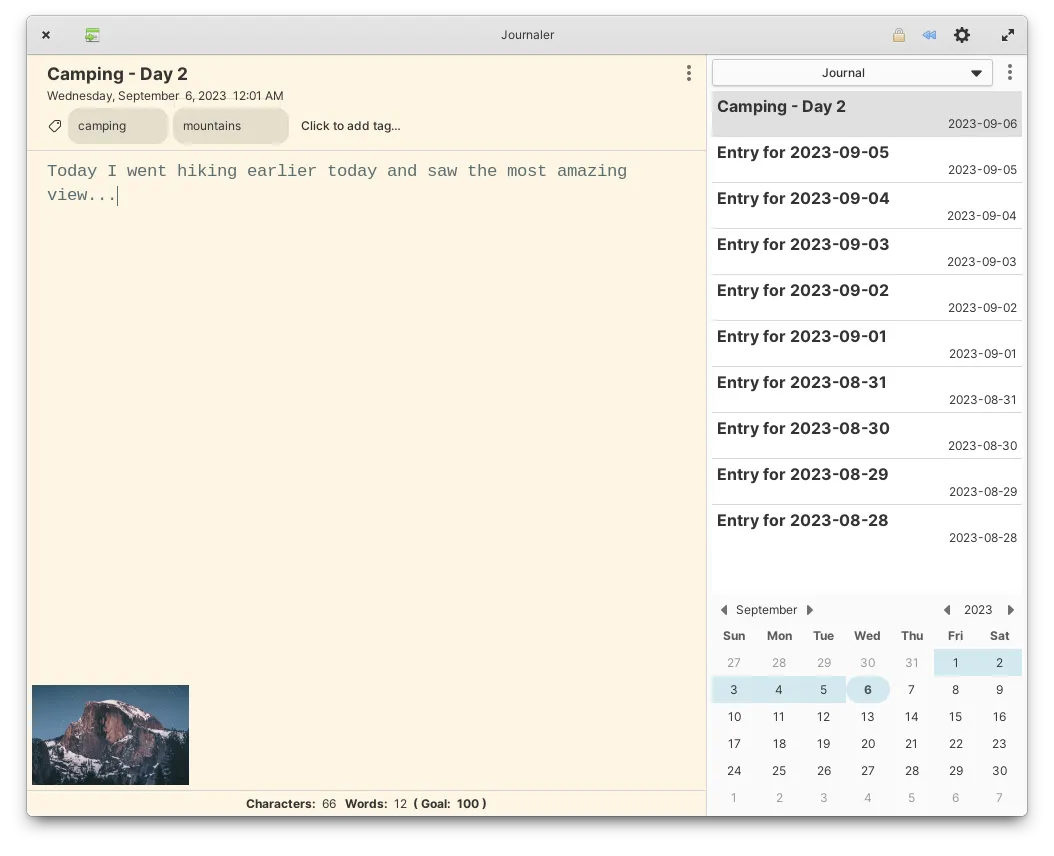Select the highlighted day 6 in calendar

pos(867,689)
